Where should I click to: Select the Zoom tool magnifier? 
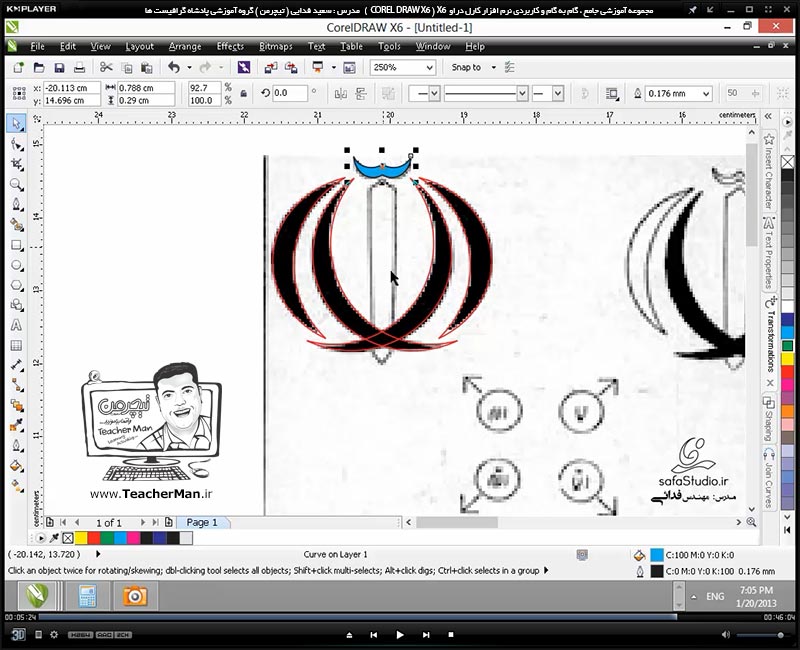[x=17, y=184]
